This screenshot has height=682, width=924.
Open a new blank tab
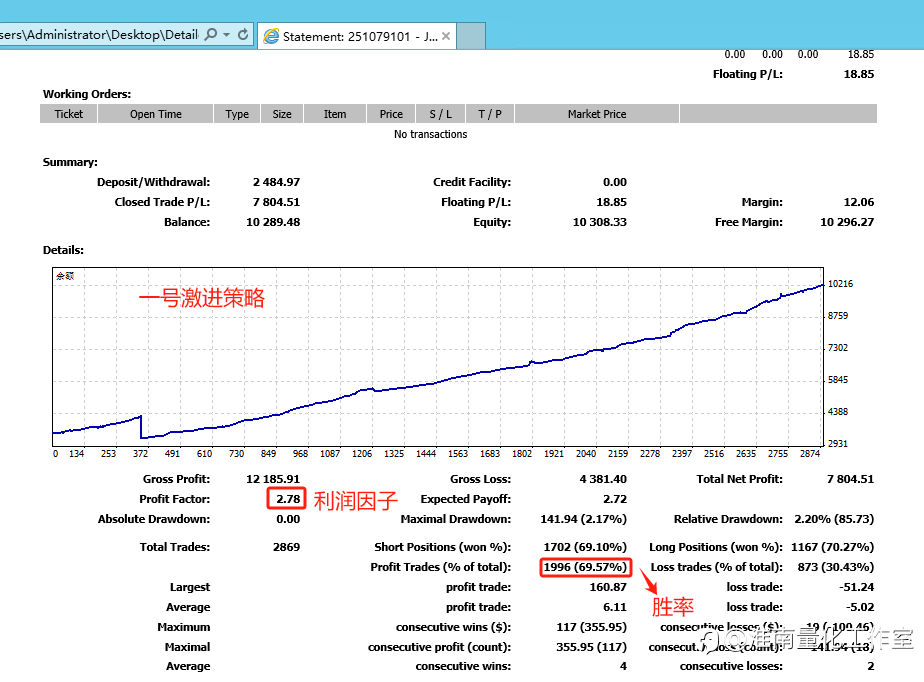tap(471, 36)
